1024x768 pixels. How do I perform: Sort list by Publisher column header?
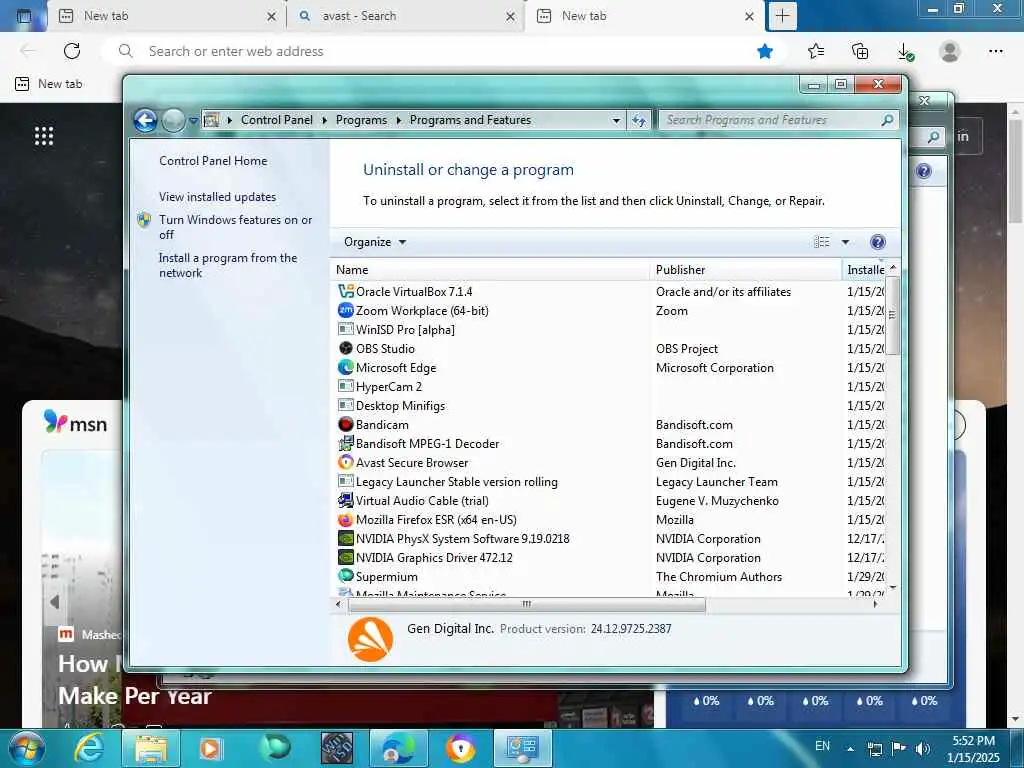coord(746,270)
